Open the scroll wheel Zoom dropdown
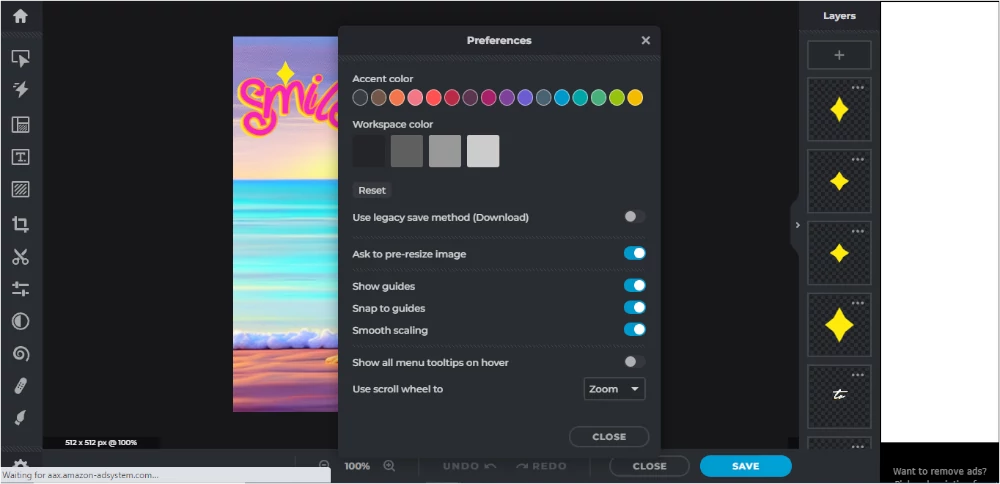The image size is (1000, 484). [615, 389]
